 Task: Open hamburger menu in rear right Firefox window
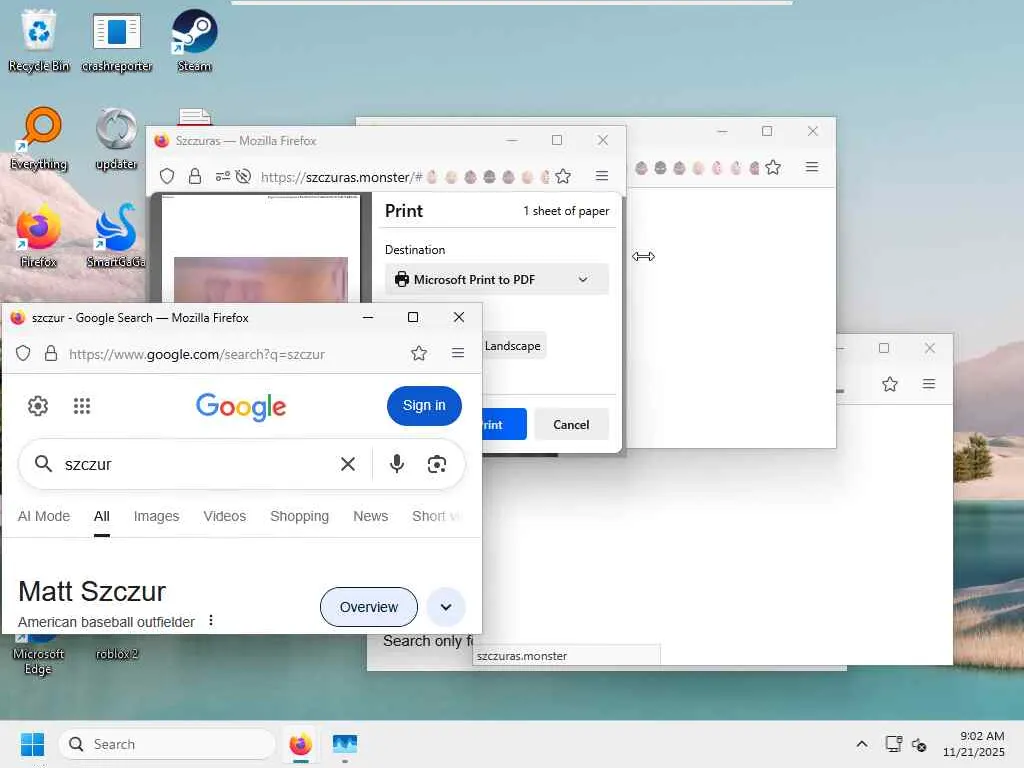pyautogui.click(x=929, y=384)
